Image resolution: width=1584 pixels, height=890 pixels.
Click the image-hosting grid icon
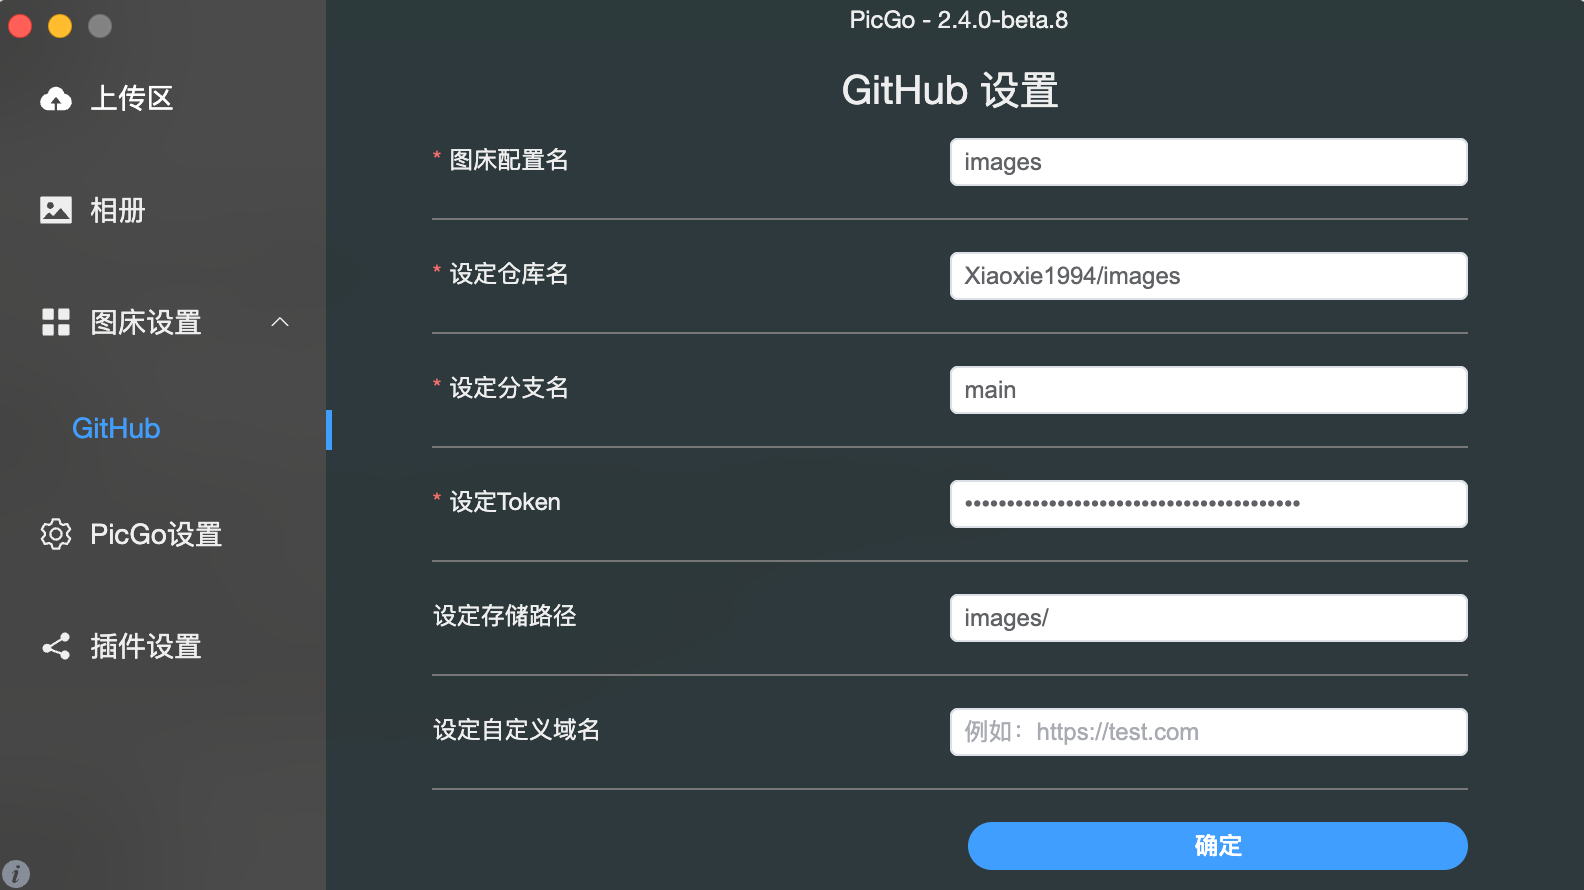click(56, 322)
